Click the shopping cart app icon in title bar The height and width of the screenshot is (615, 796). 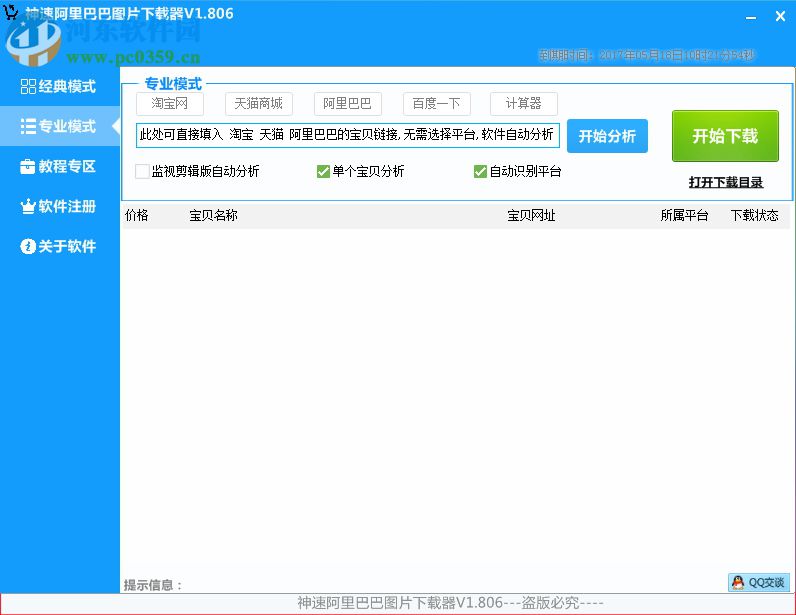point(11,12)
